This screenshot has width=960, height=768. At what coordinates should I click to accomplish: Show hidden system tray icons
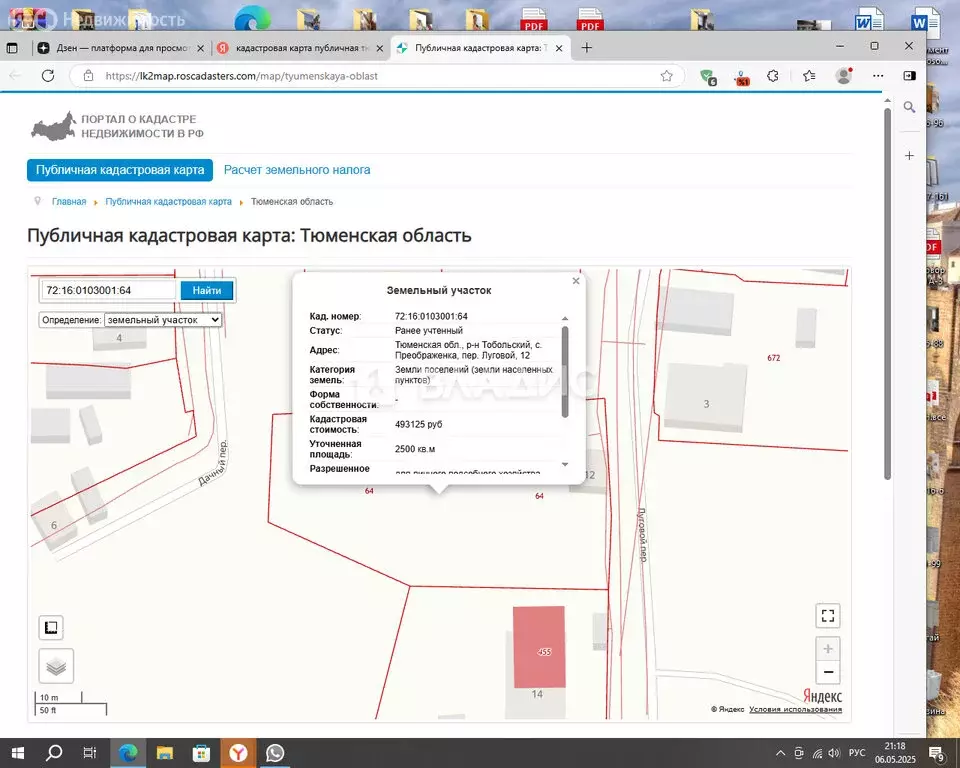(x=780, y=753)
